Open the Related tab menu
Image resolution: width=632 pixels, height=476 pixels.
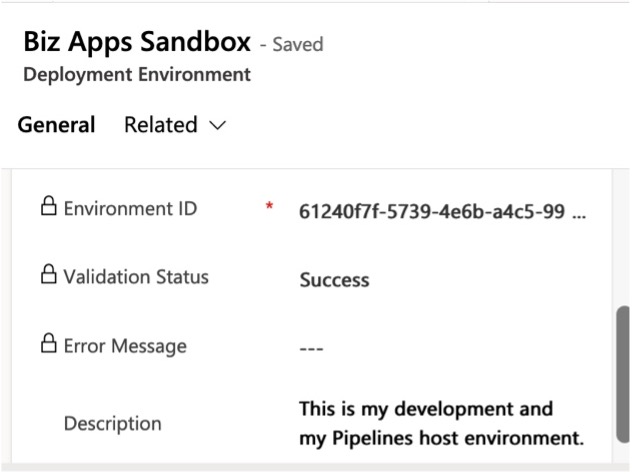click(x=175, y=125)
